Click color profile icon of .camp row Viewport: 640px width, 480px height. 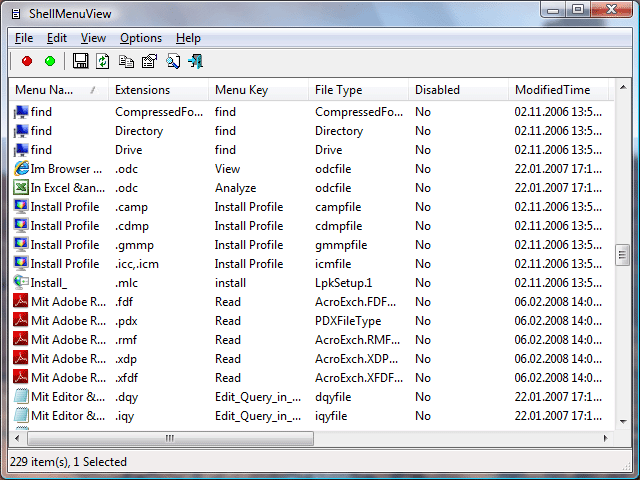[x=21, y=207]
